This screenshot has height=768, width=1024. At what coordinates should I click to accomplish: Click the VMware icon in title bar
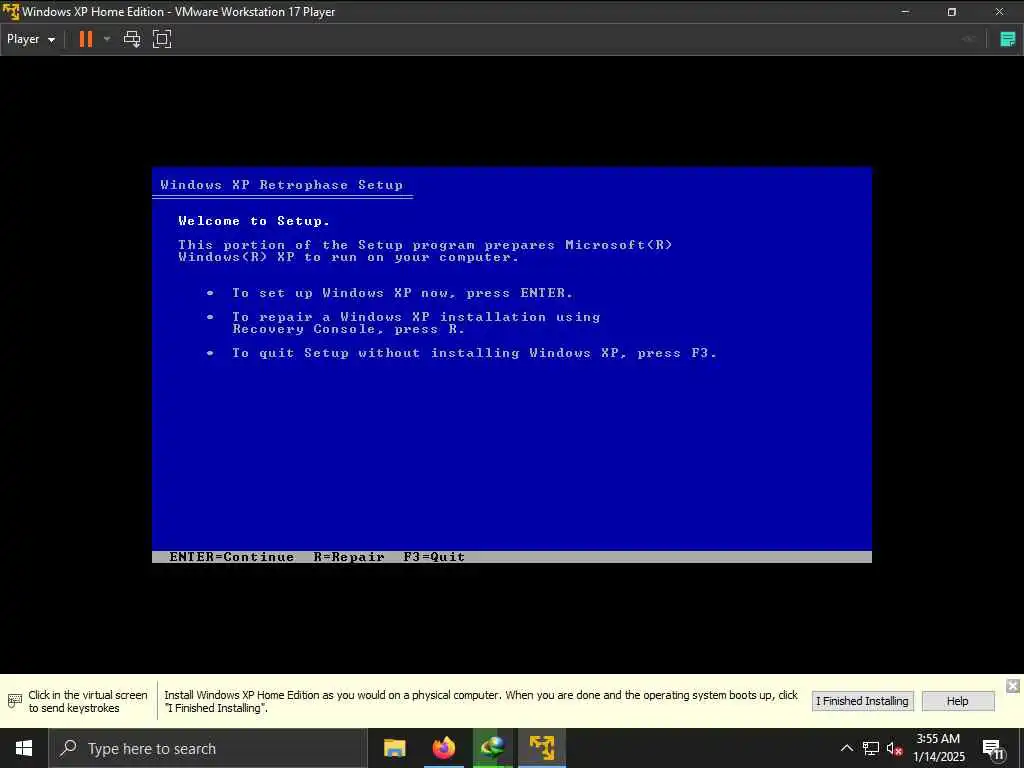pos(10,11)
